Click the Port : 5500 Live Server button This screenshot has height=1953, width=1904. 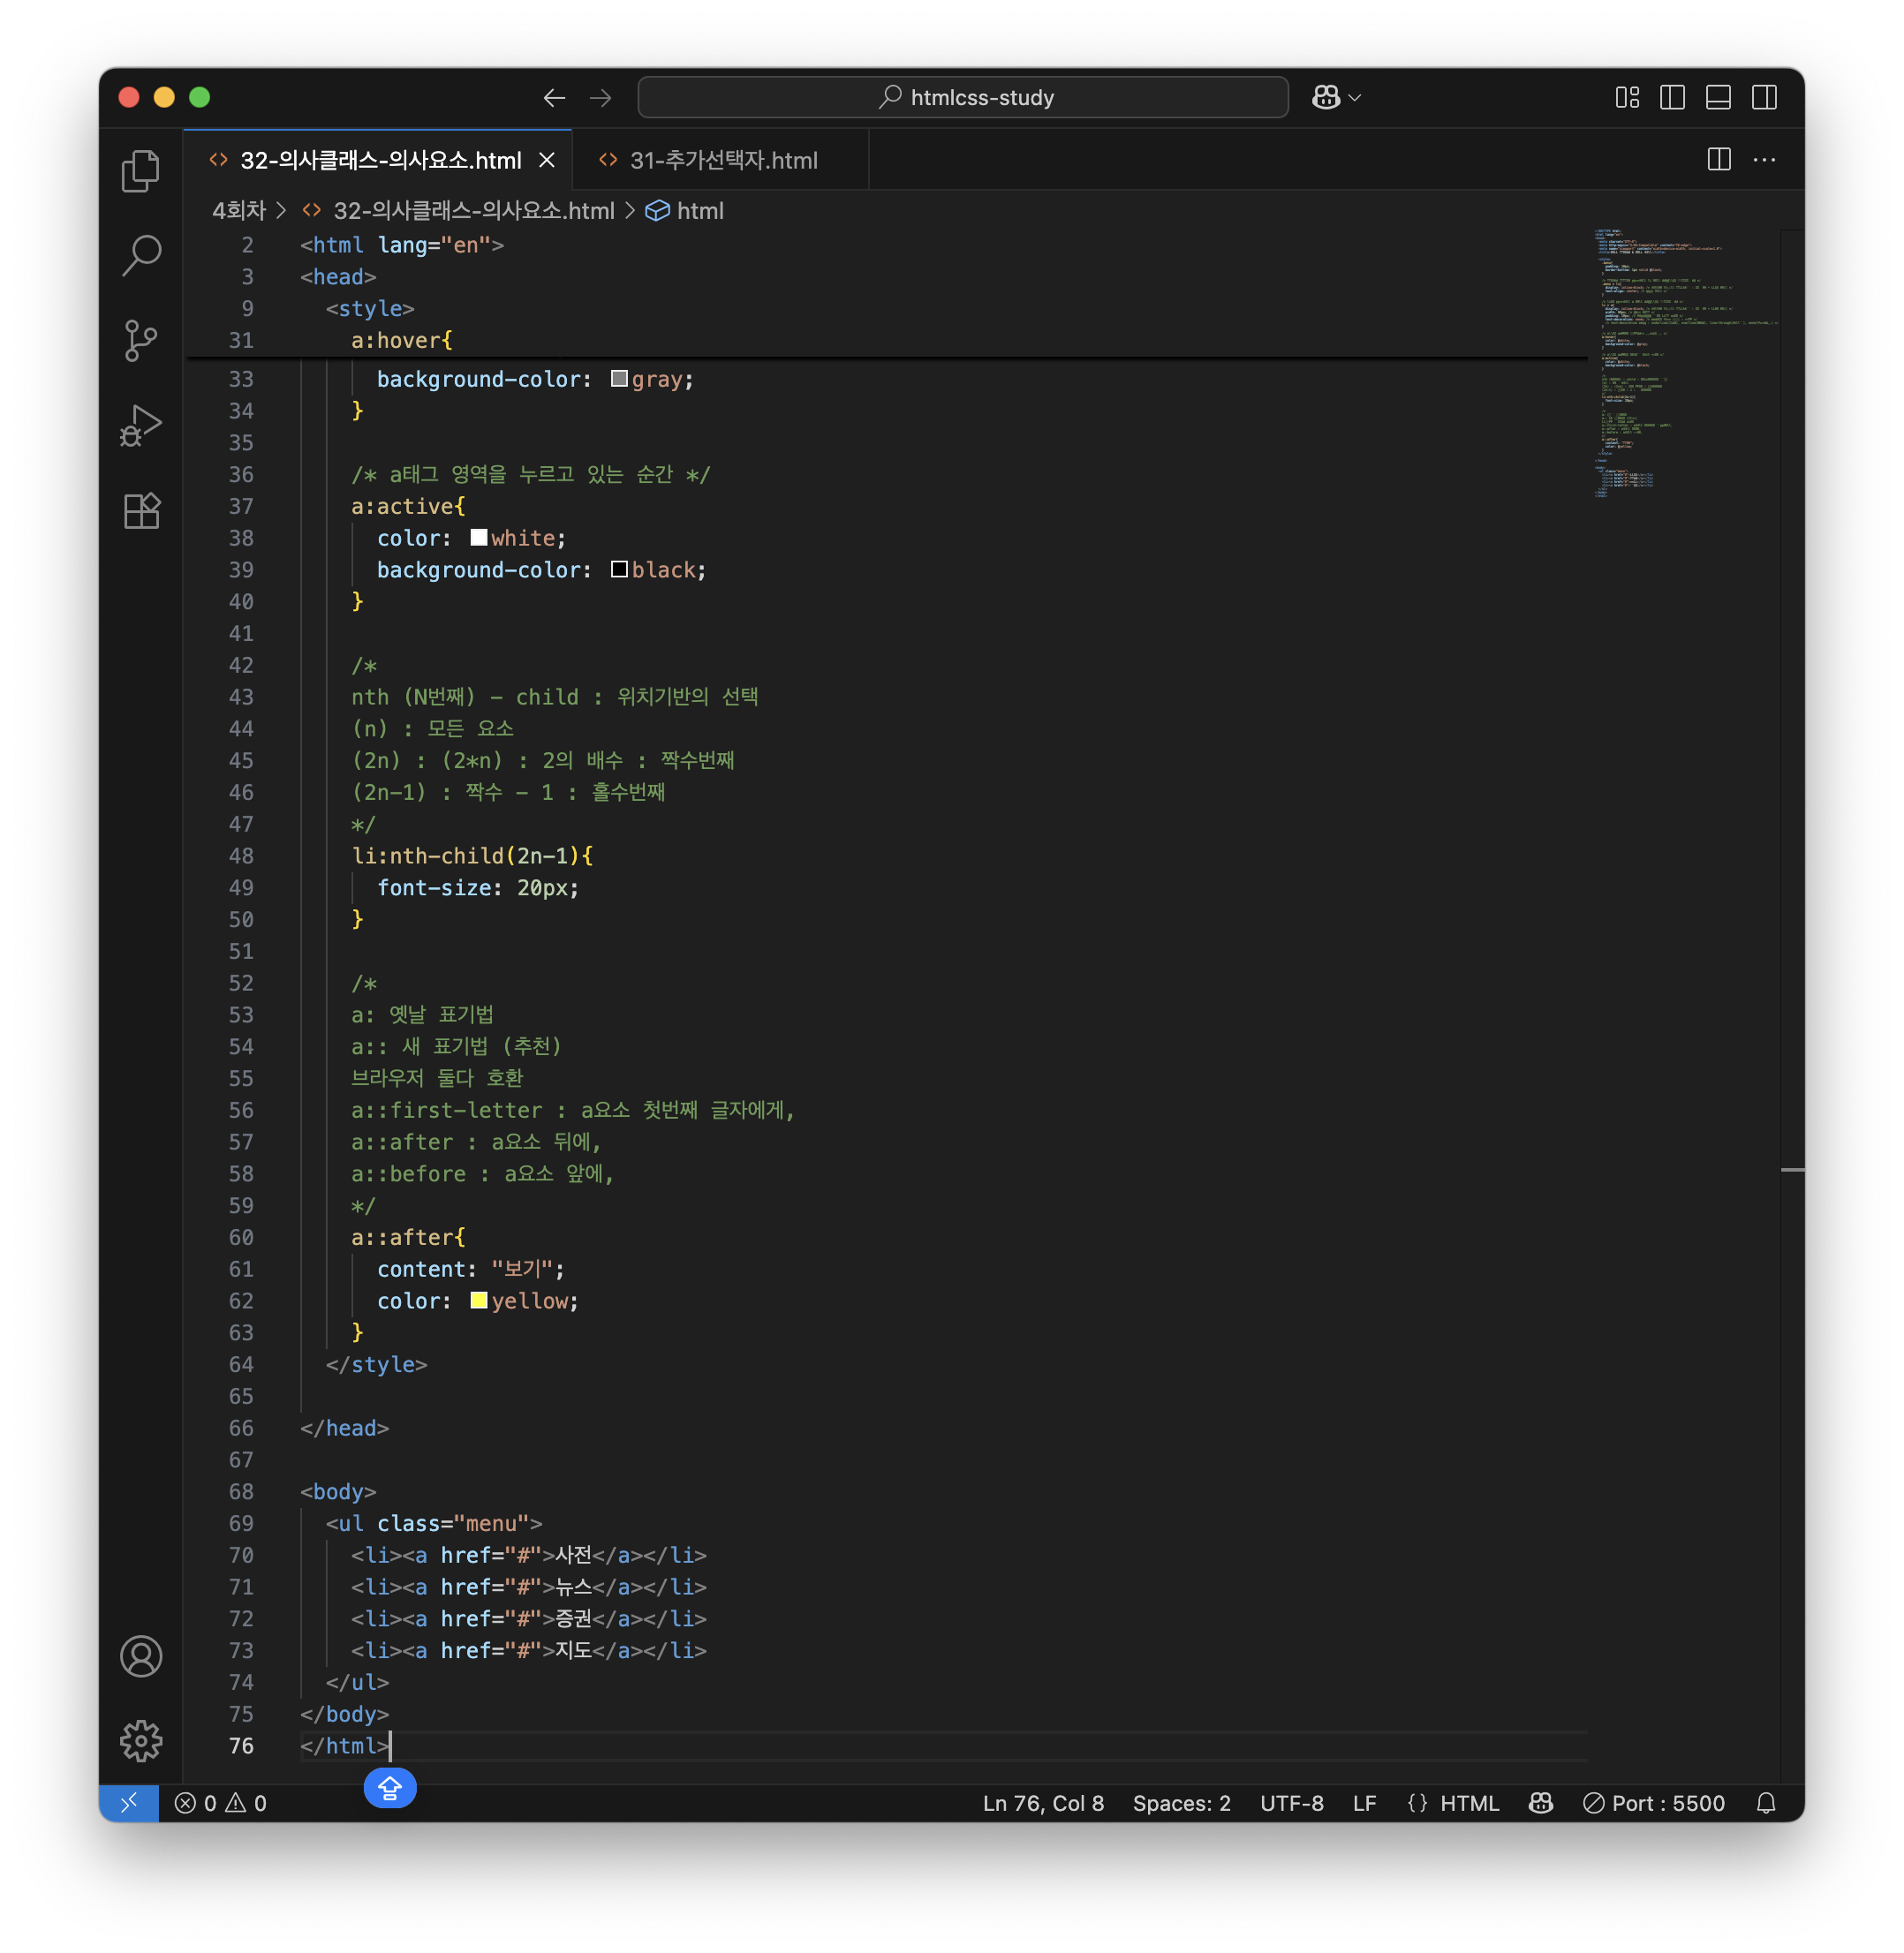(1654, 1803)
